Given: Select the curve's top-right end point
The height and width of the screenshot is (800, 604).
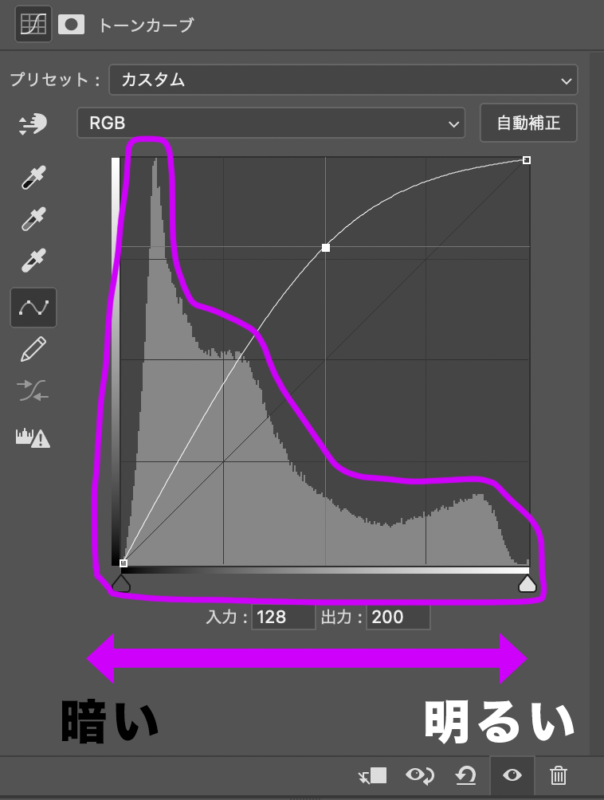Looking at the screenshot, I should click(526, 160).
